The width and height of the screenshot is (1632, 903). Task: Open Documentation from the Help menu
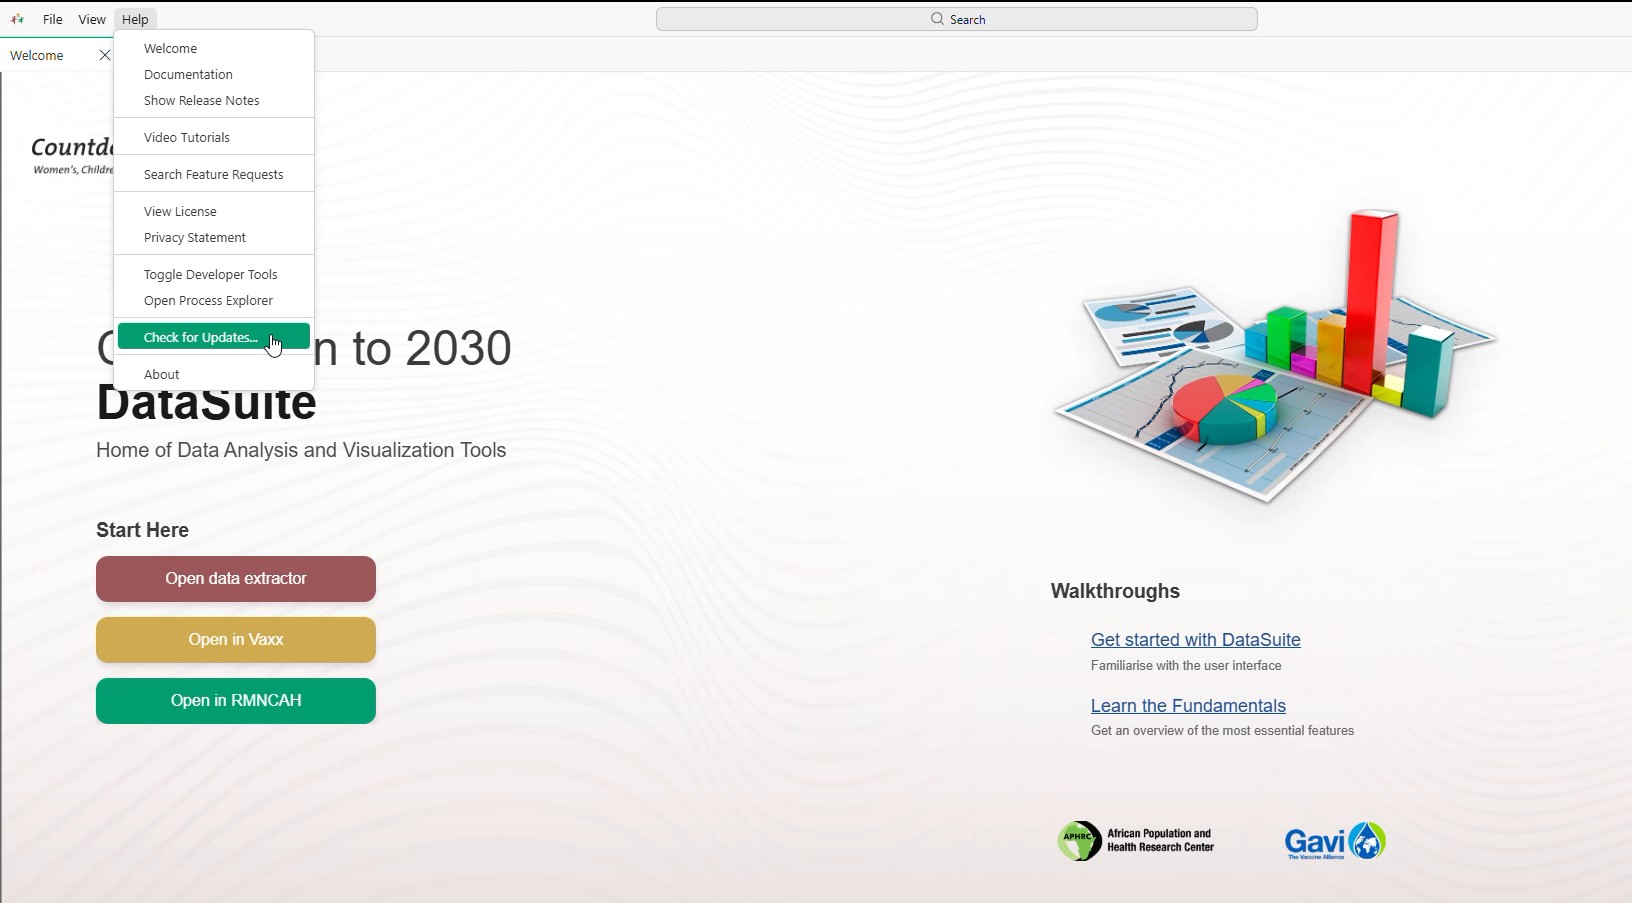pos(214,74)
